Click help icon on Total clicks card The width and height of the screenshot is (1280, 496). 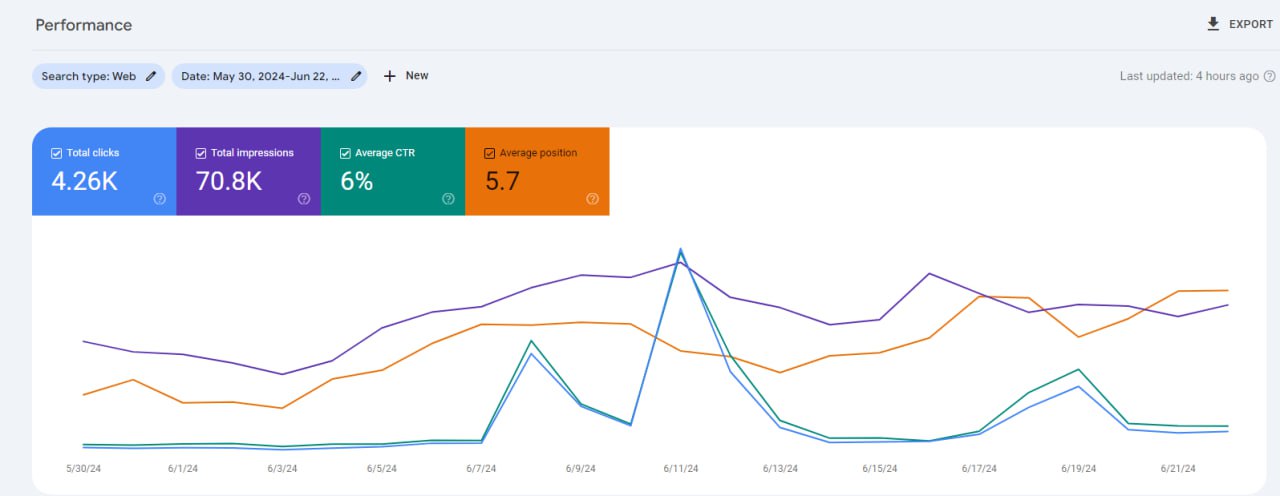click(x=160, y=199)
